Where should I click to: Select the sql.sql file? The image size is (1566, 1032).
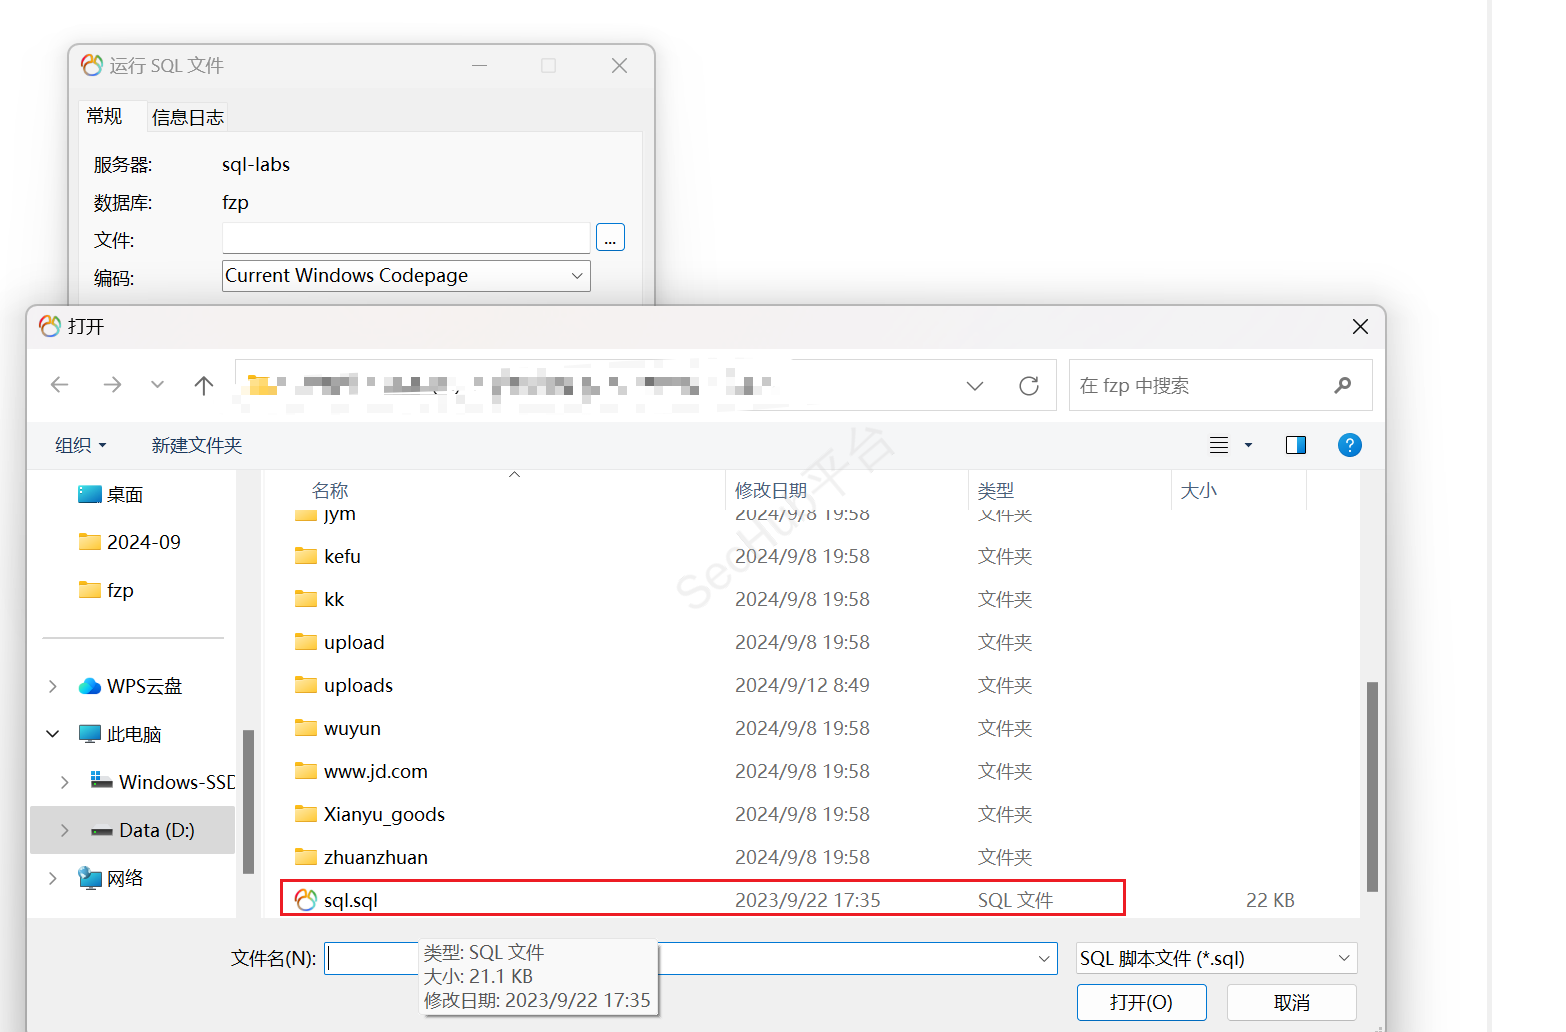click(351, 900)
